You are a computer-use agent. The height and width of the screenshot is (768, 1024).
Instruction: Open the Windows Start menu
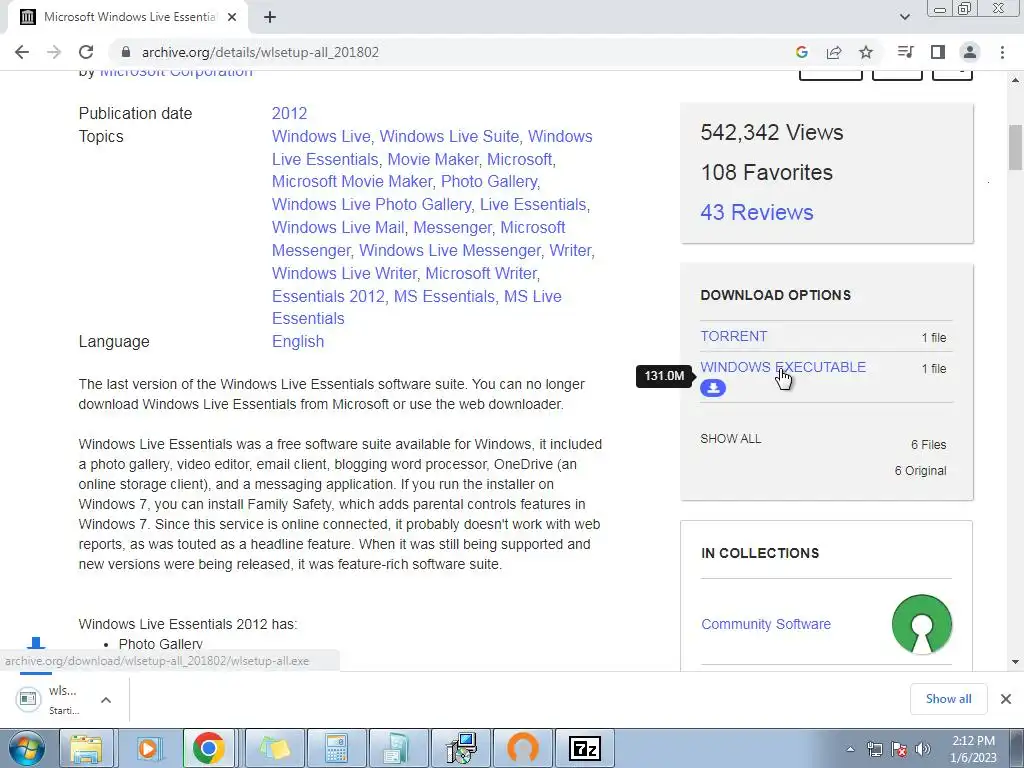tap(26, 748)
